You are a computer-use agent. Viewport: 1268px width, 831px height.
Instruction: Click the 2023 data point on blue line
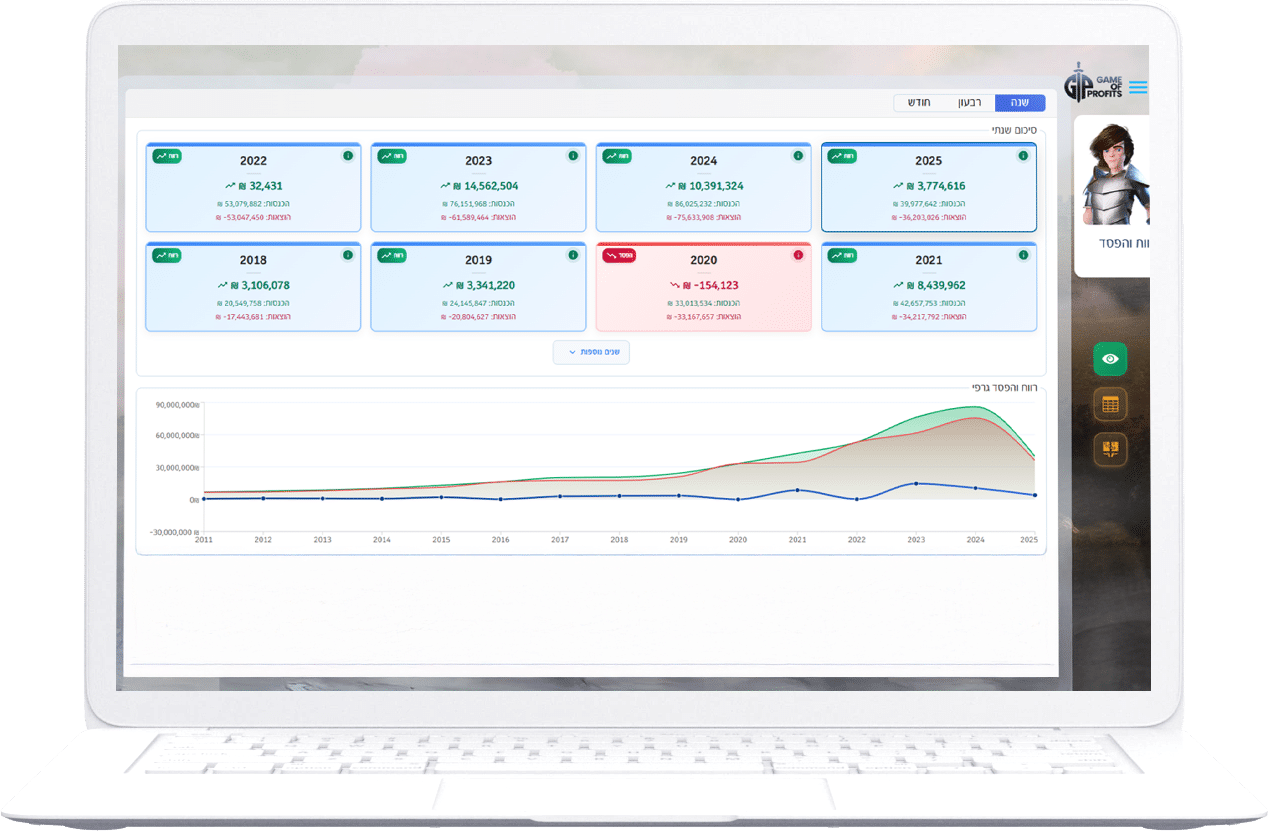tap(916, 484)
